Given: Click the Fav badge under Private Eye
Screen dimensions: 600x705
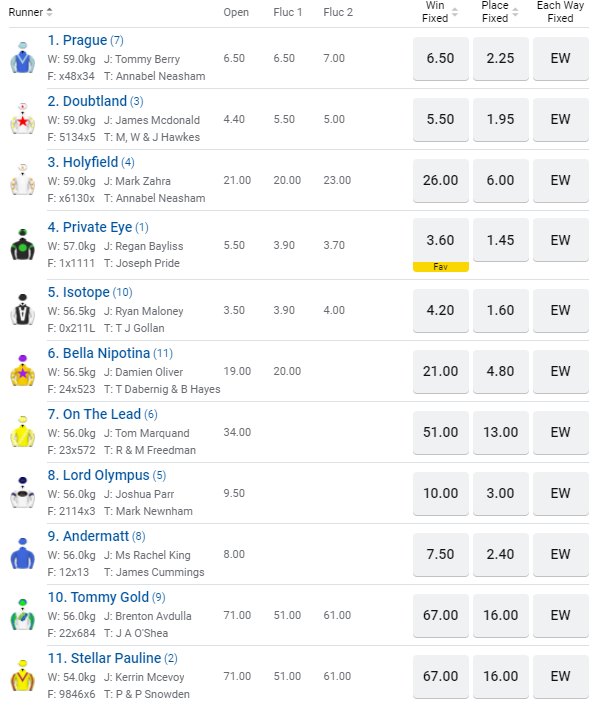Looking at the screenshot, I should point(441,267).
